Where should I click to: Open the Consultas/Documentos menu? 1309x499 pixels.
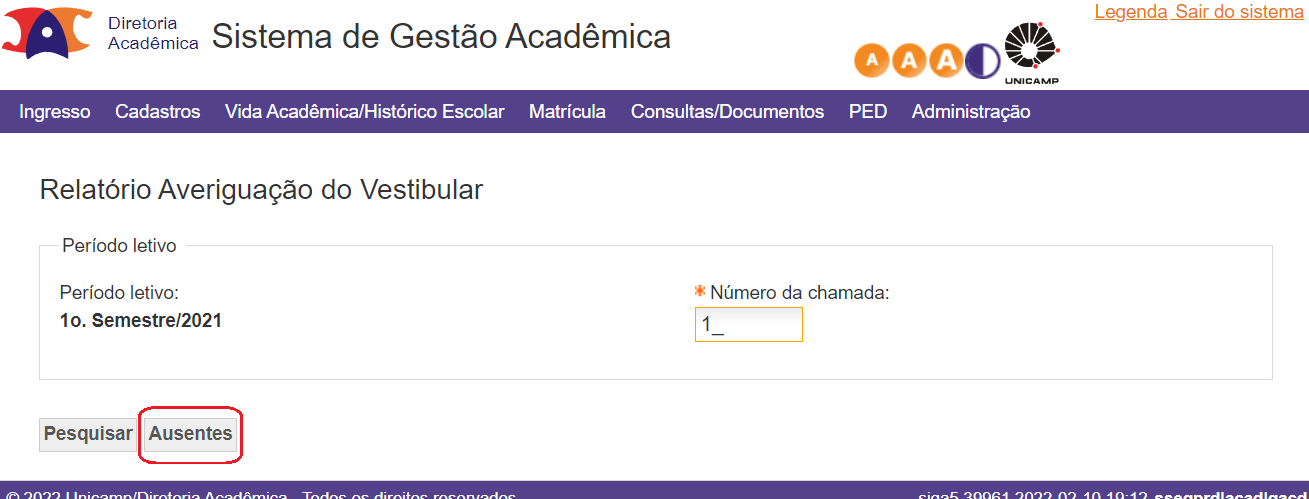(727, 112)
